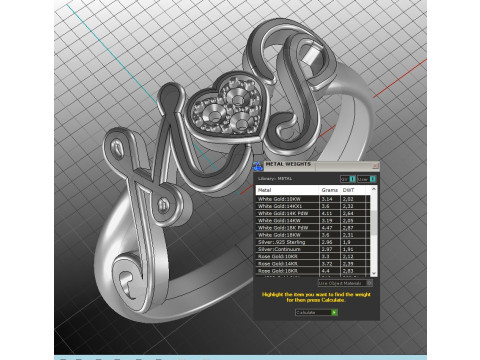Select the White Gold:14KX1 row

point(313,206)
